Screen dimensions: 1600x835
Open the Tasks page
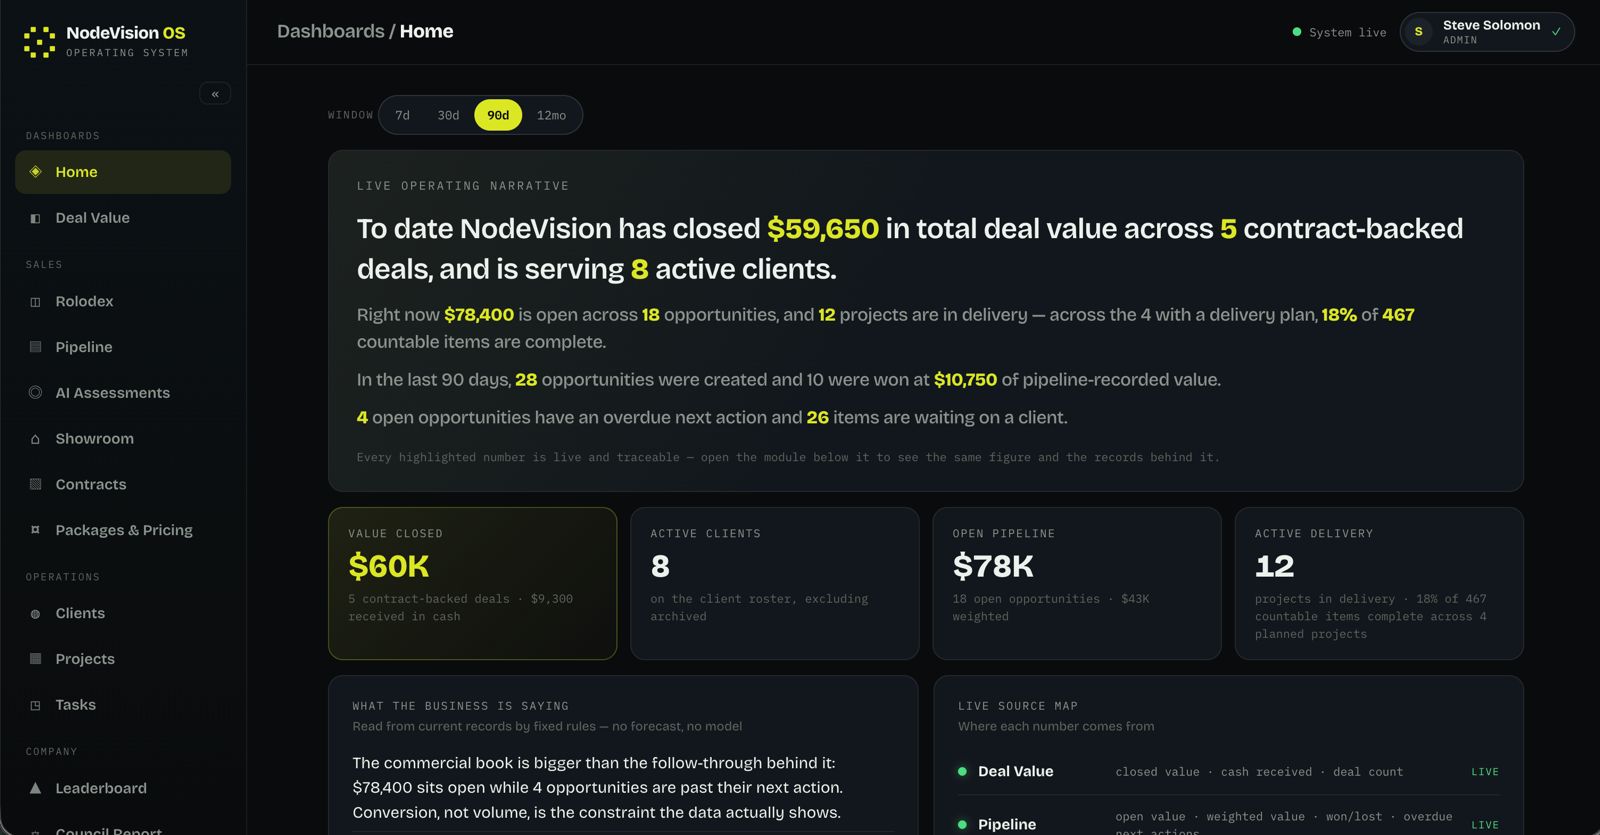123,705
